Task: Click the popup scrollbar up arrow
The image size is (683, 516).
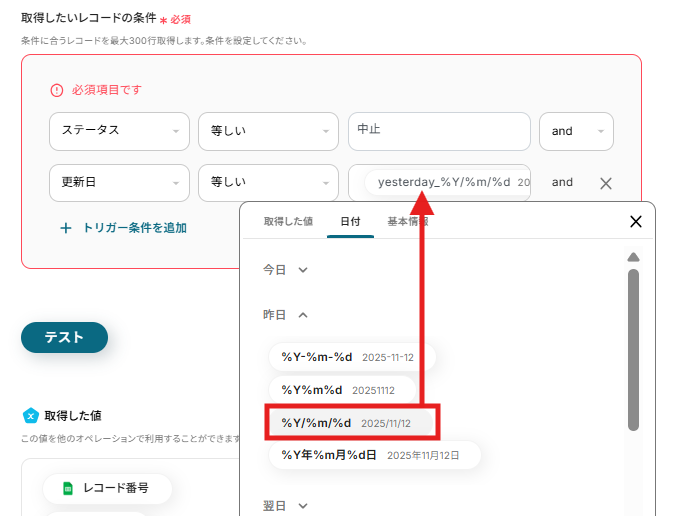Action: (x=633, y=257)
